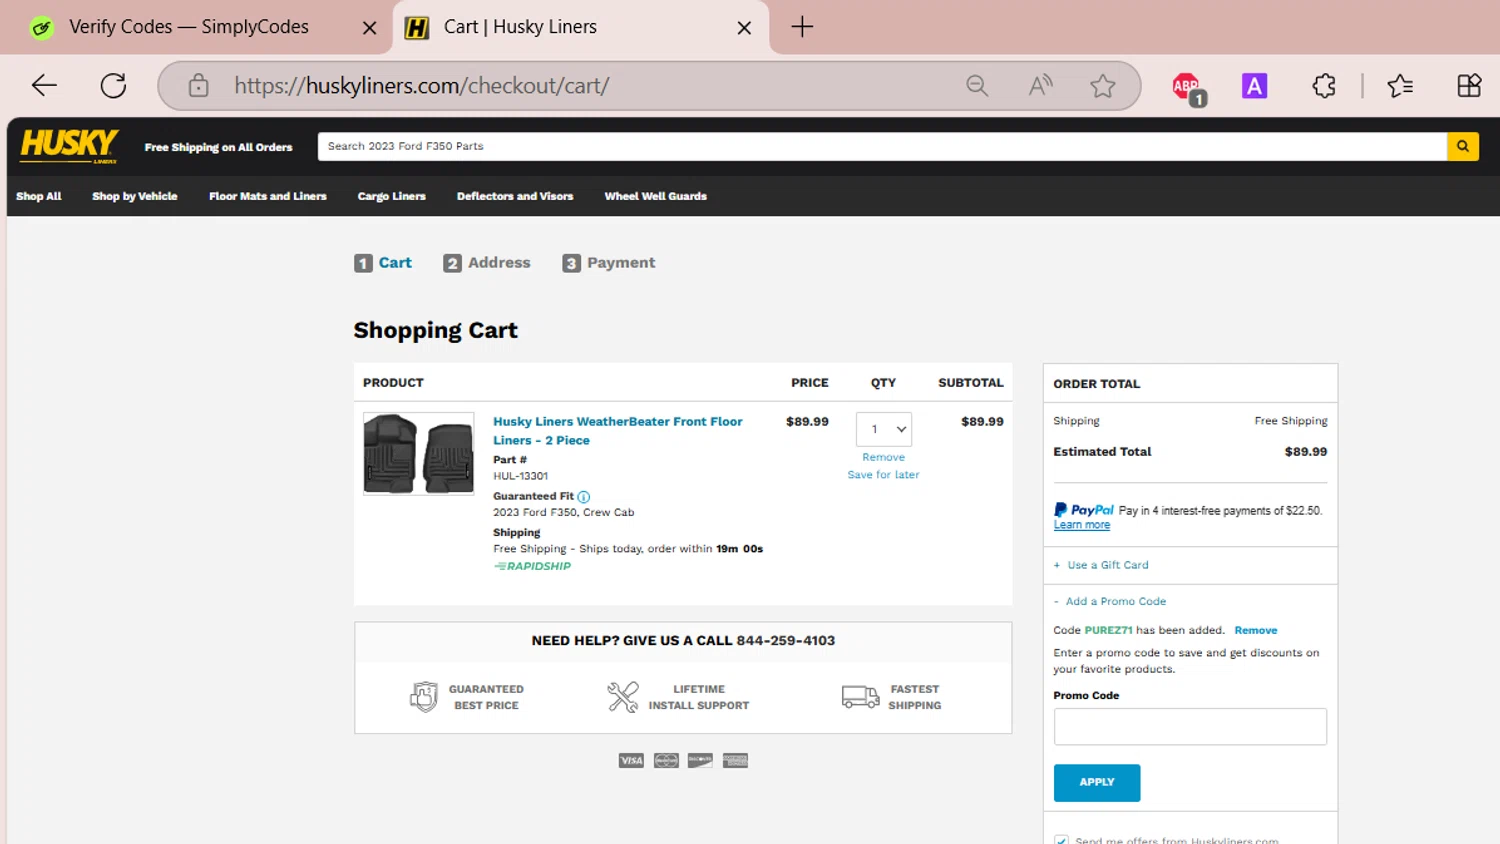1500x844 pixels.
Task: Click the yellow search magnifier button
Action: pyautogui.click(x=1462, y=147)
